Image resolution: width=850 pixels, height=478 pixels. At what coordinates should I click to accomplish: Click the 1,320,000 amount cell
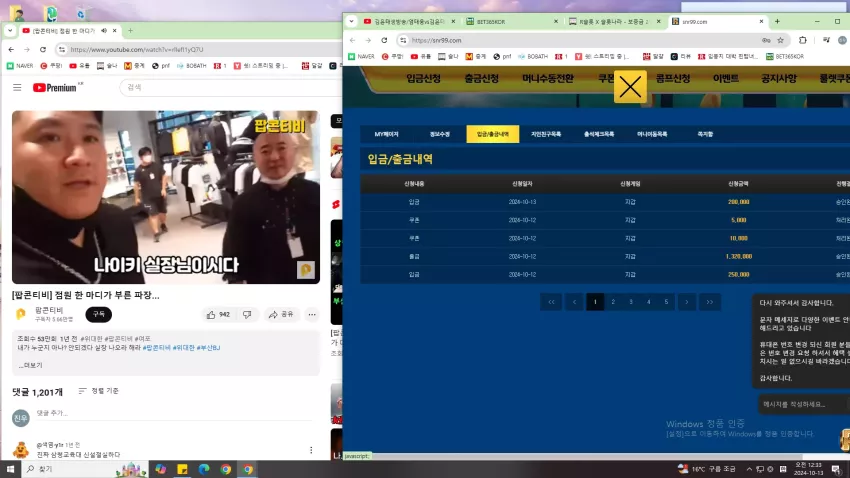coord(738,256)
